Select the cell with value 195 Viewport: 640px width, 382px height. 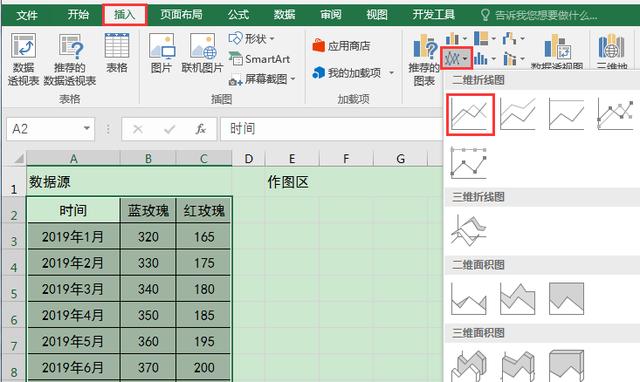(204, 341)
